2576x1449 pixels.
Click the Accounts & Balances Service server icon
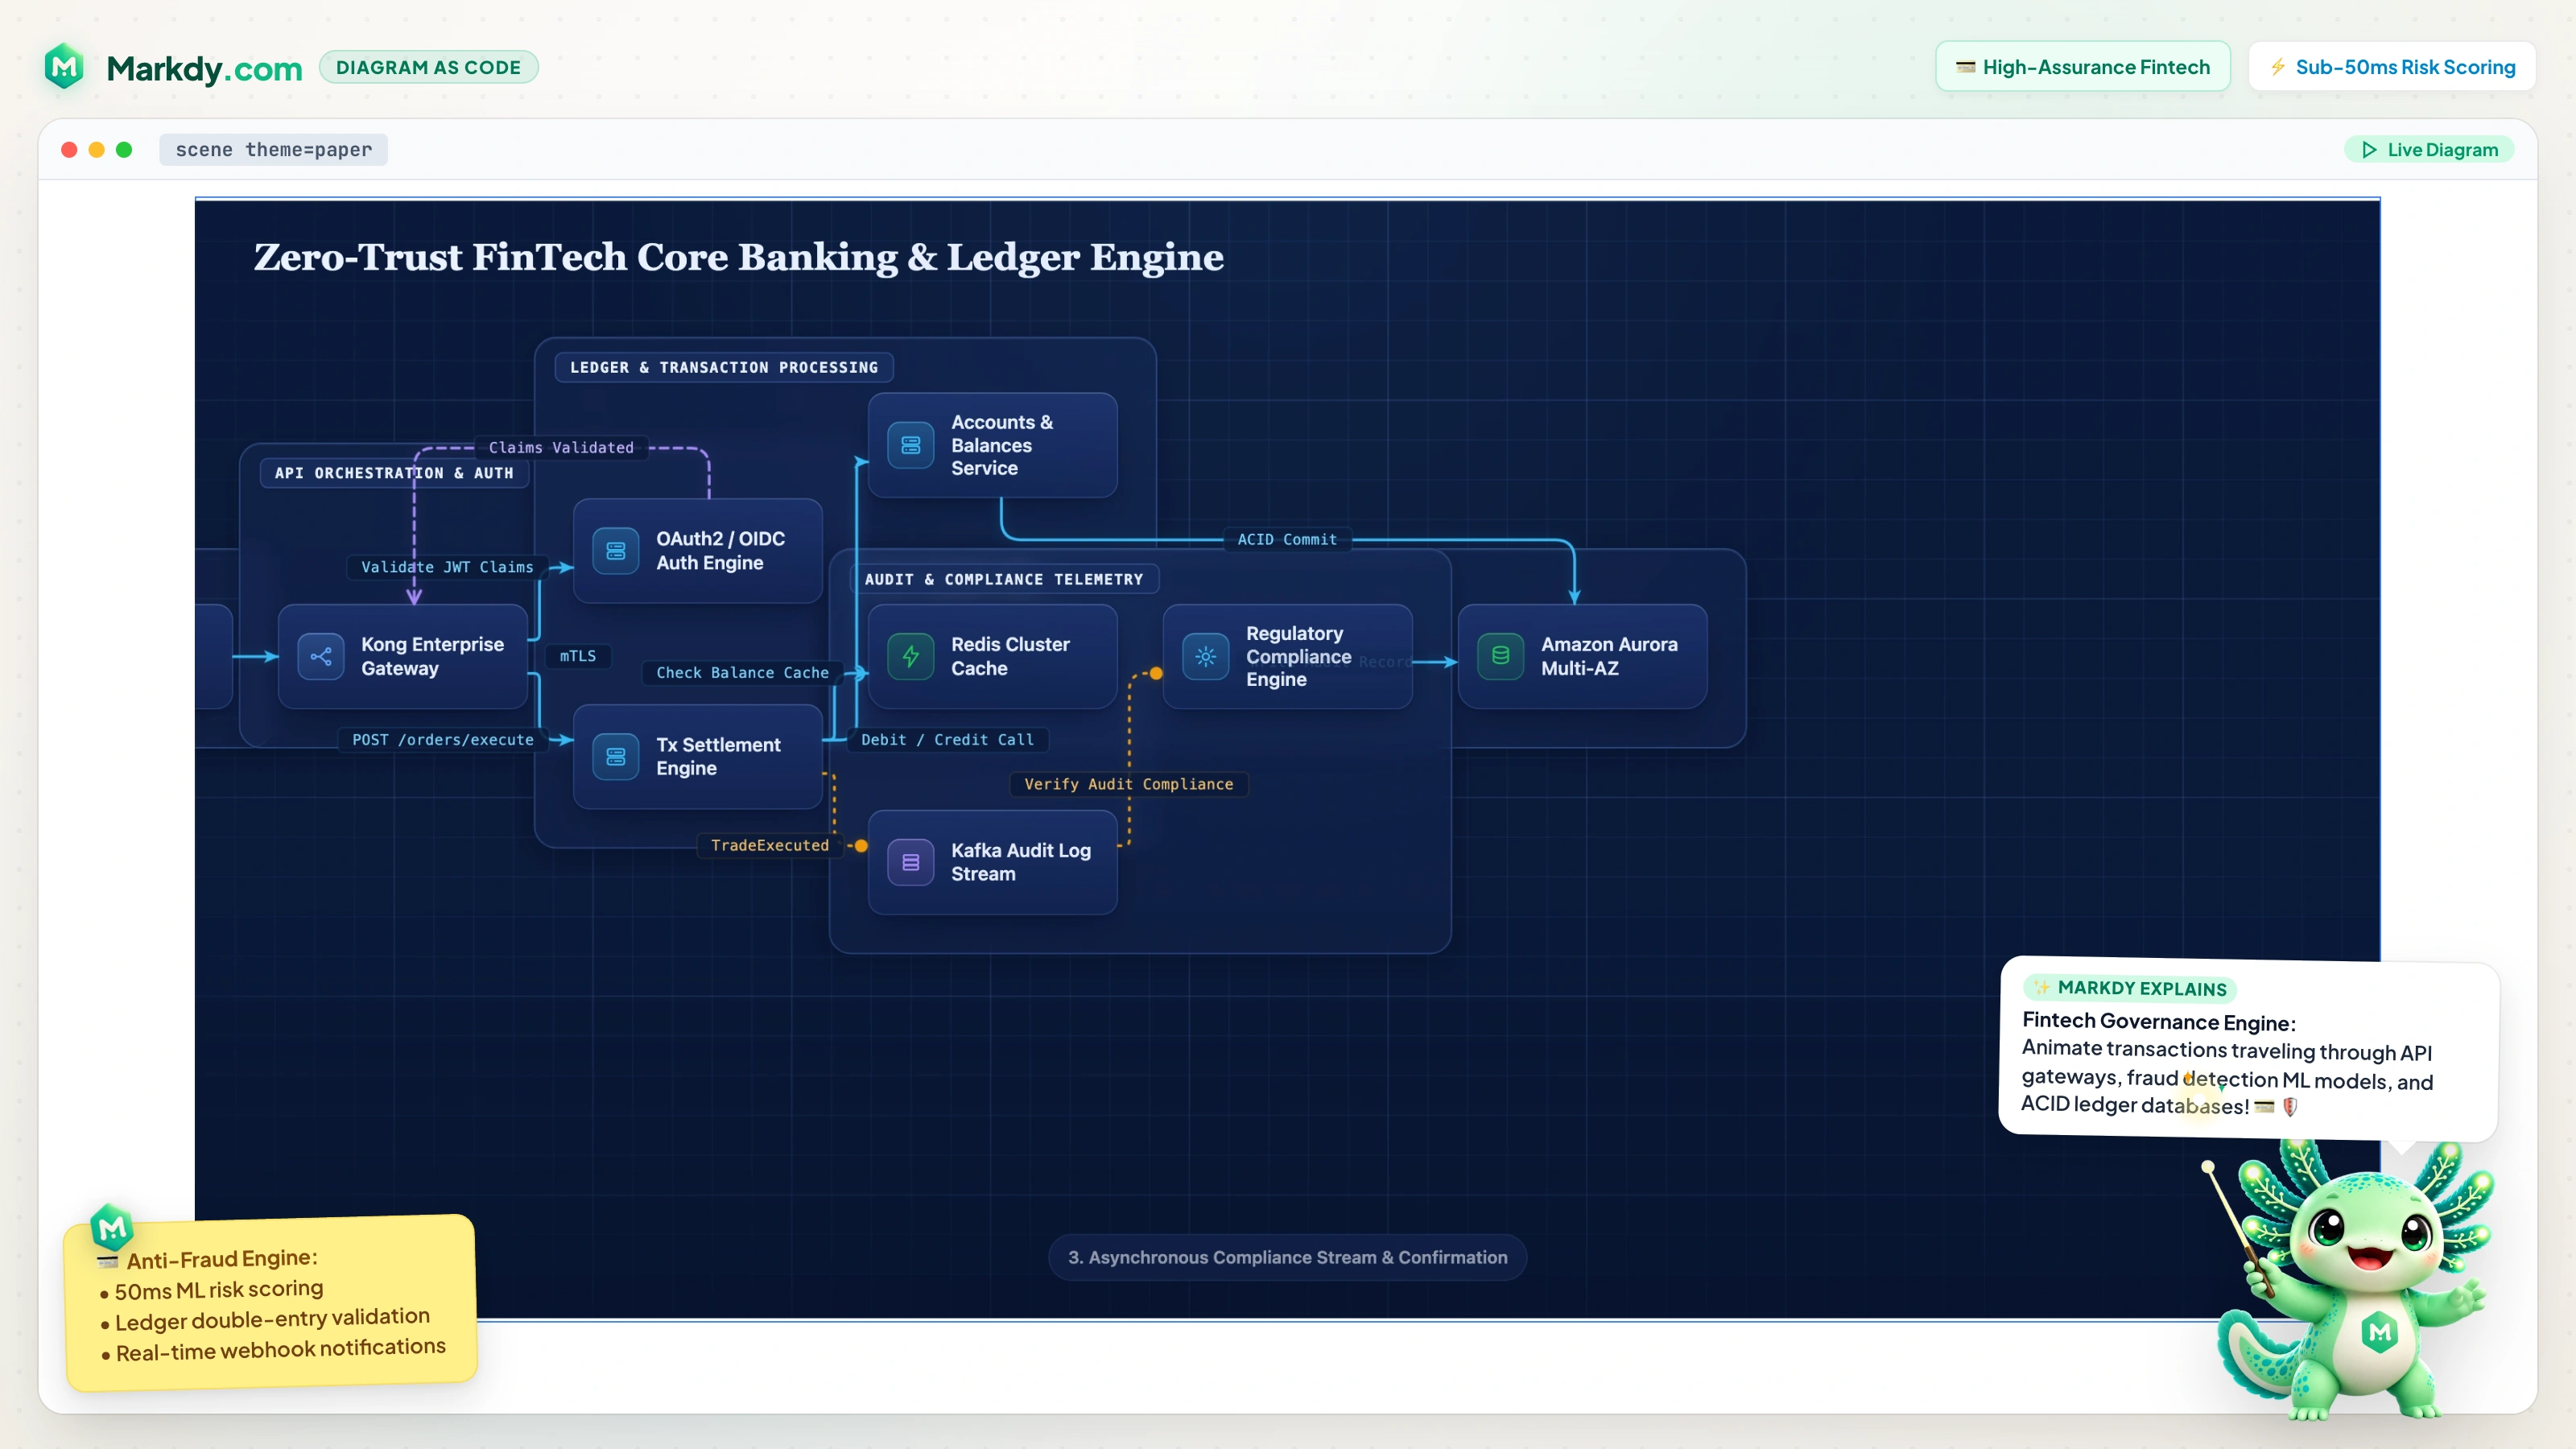(x=911, y=445)
